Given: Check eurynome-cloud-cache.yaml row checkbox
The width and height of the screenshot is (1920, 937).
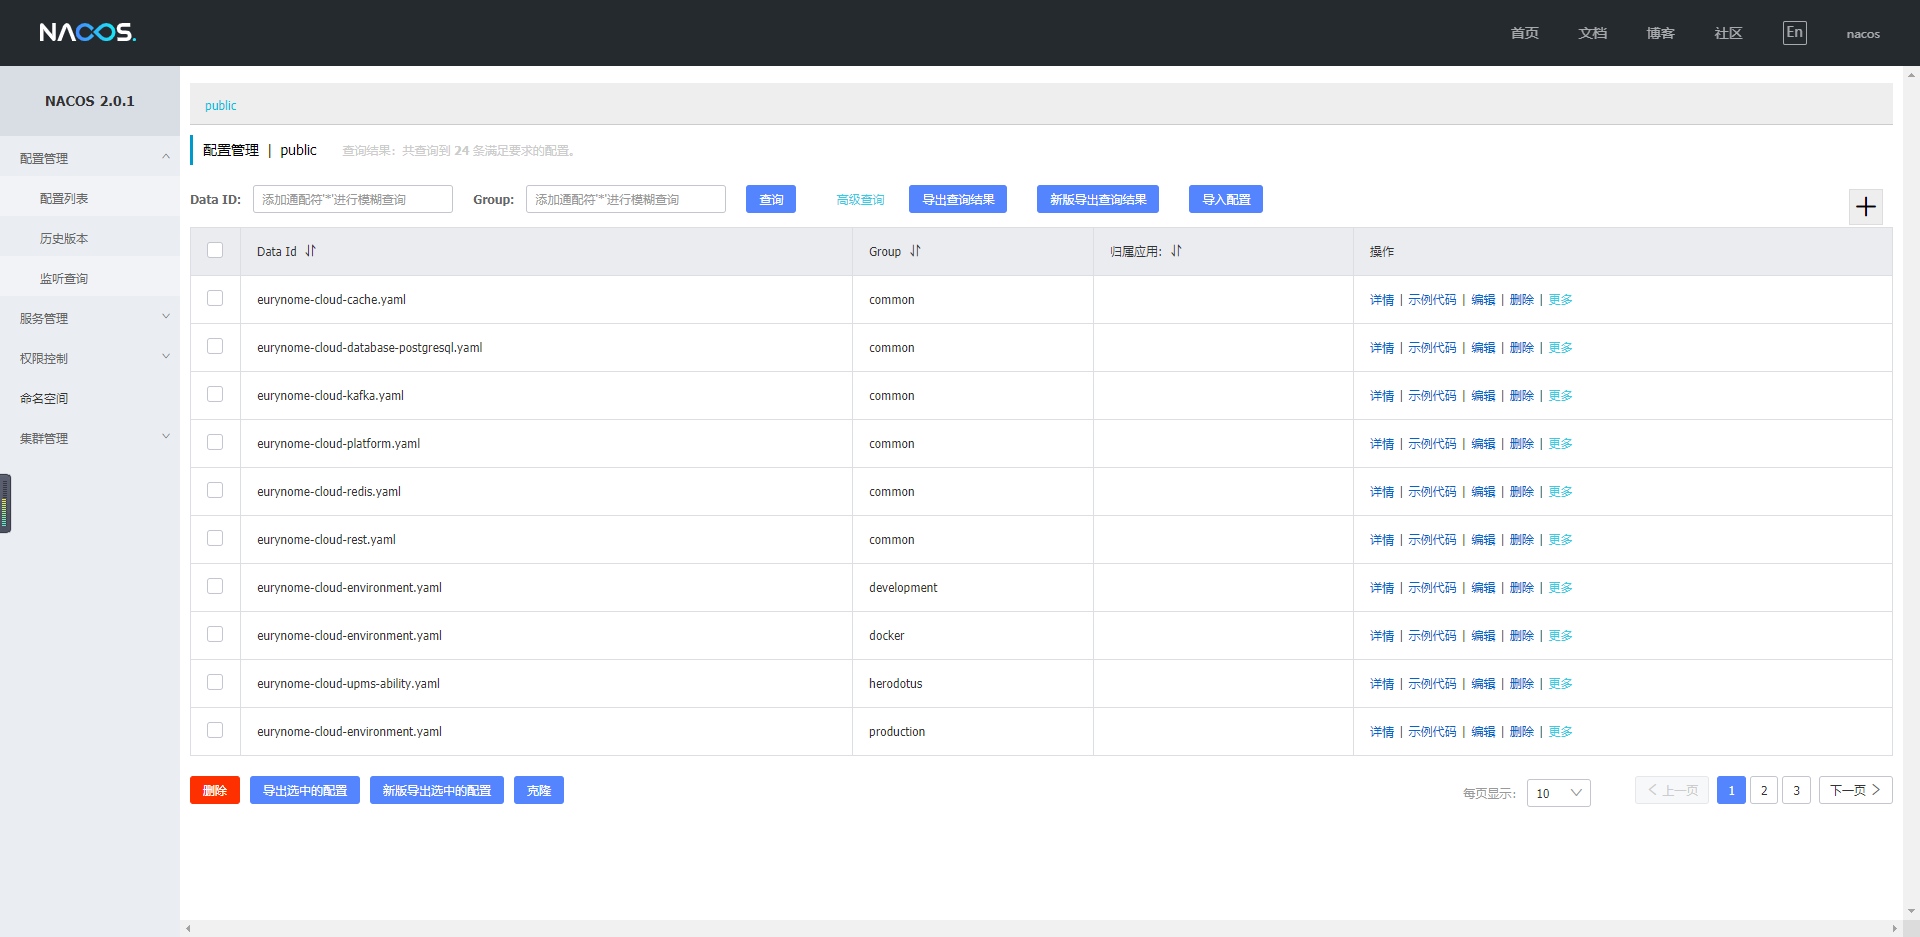Looking at the screenshot, I should pyautogui.click(x=215, y=298).
